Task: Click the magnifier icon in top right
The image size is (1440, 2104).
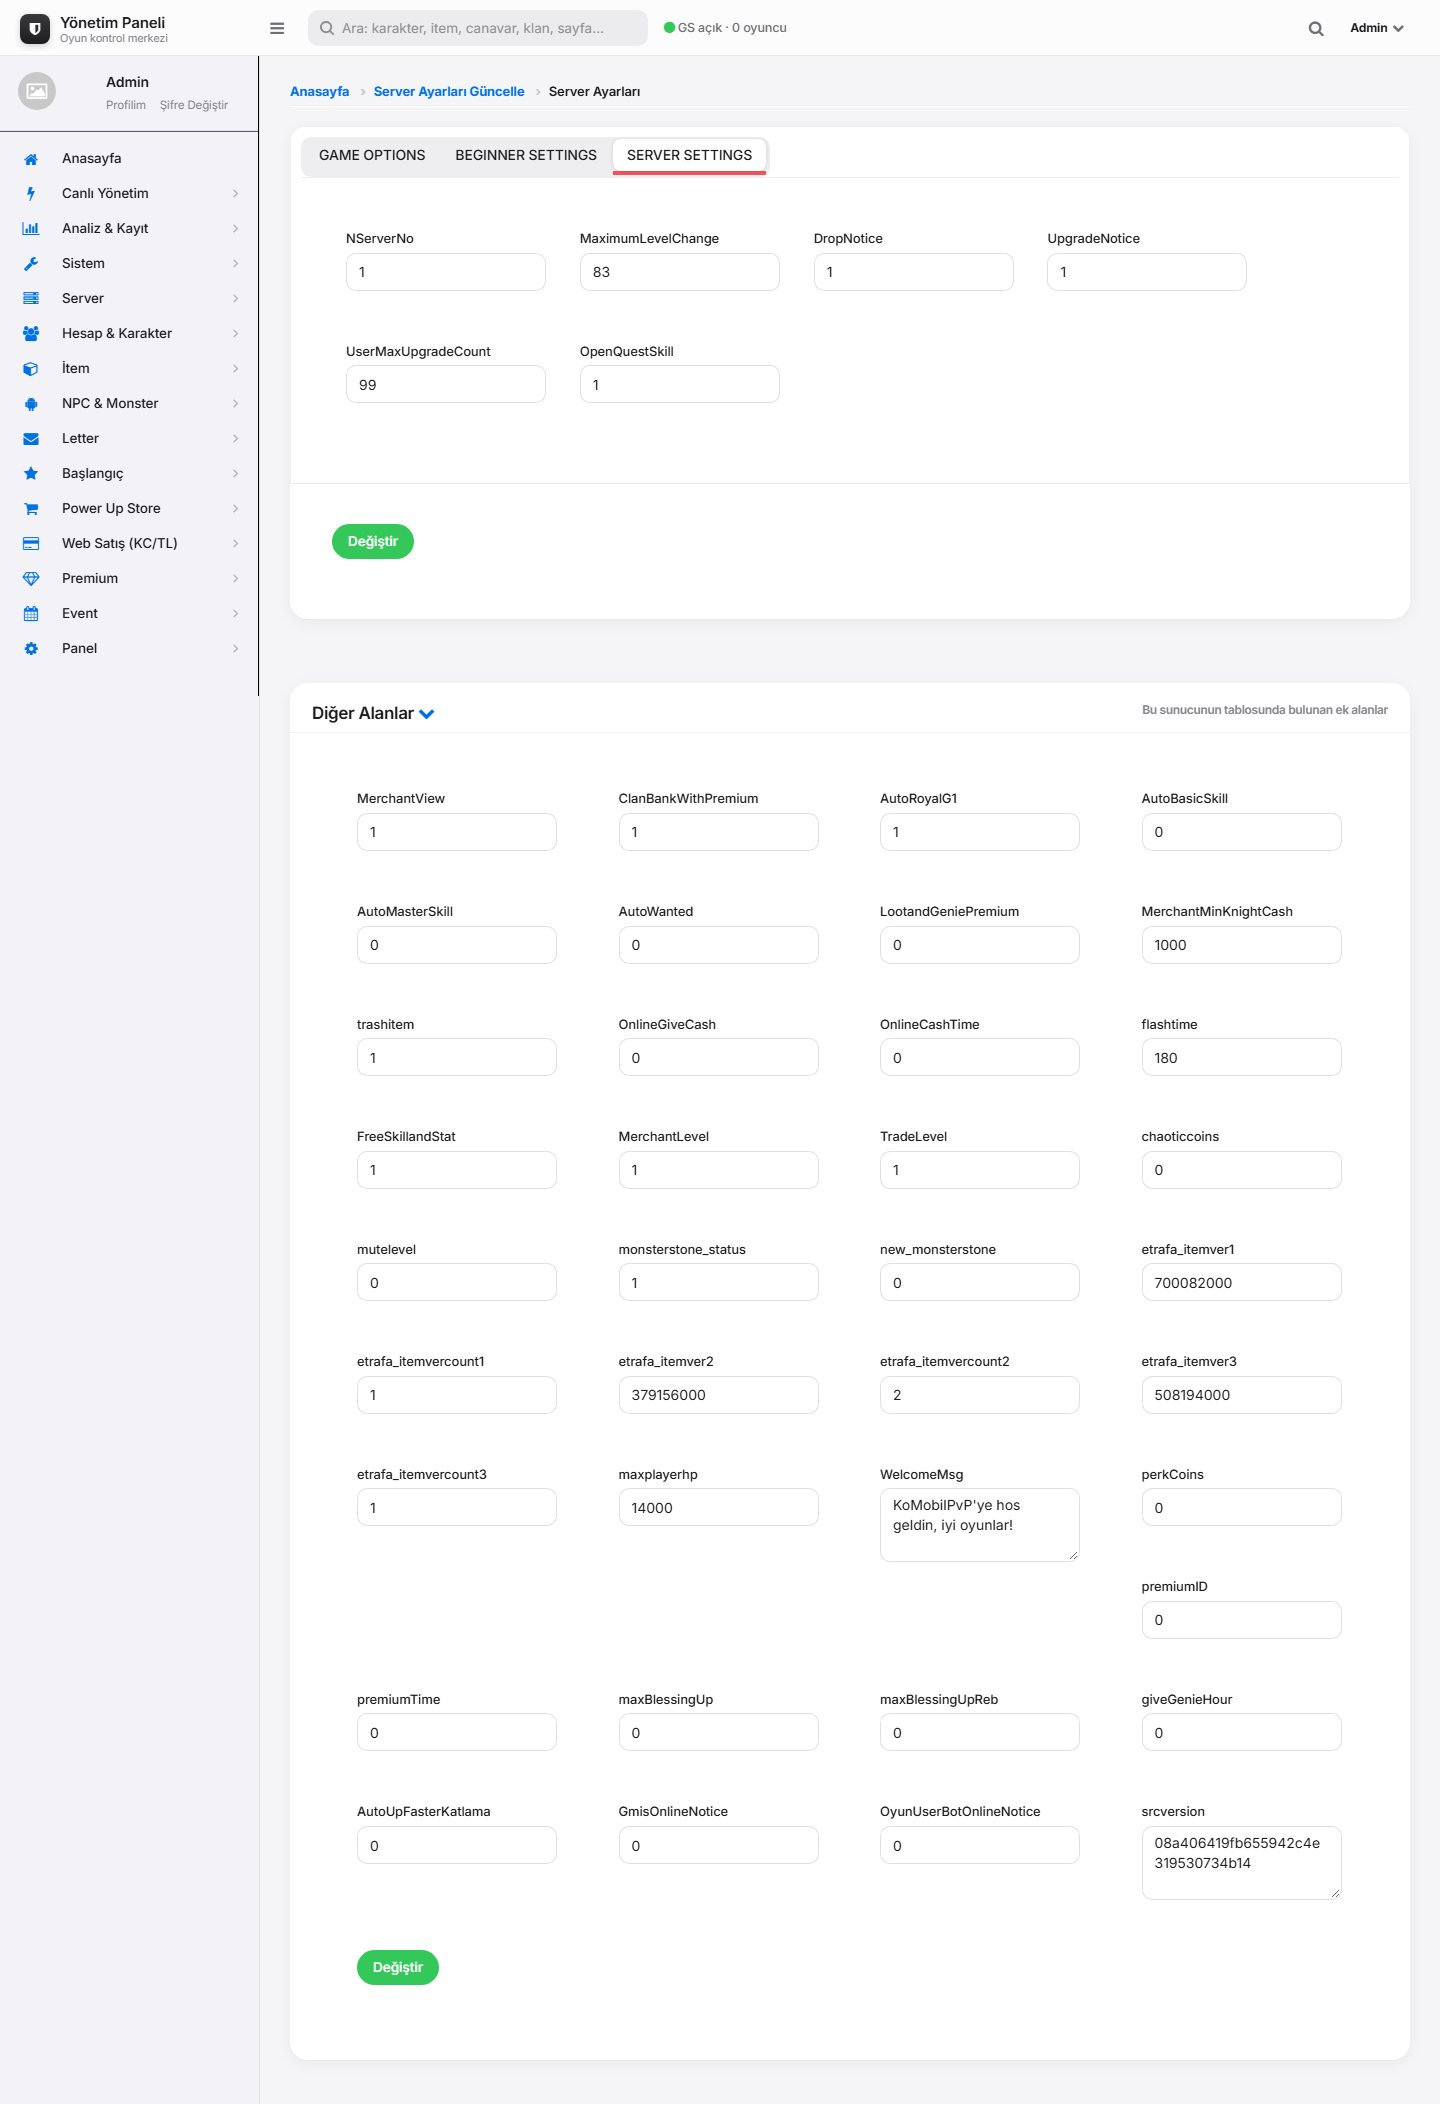Action: (x=1316, y=28)
